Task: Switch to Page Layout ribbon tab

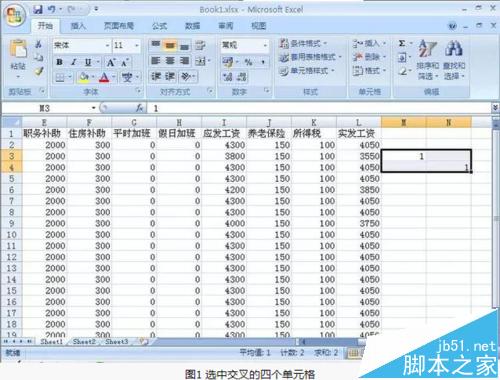Action: [119, 26]
